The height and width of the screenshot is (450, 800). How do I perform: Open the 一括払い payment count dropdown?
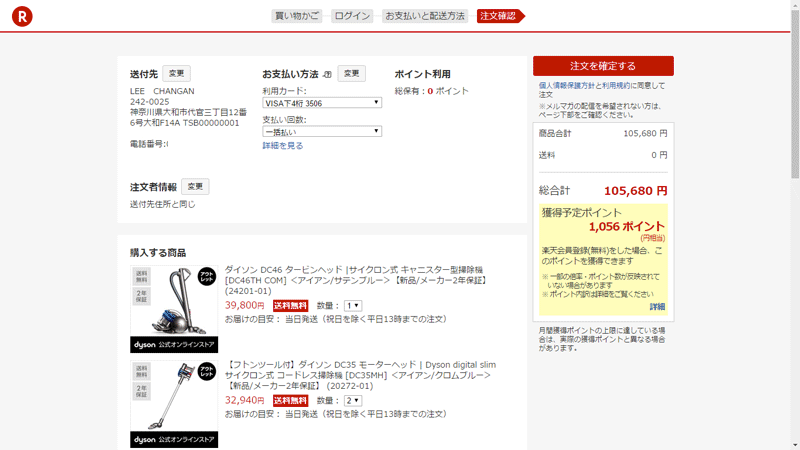322,132
